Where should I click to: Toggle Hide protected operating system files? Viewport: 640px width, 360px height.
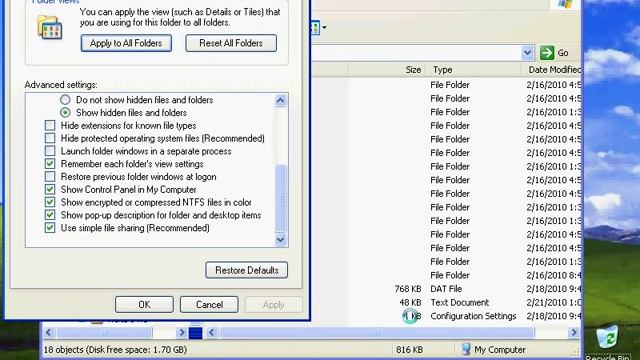point(50,138)
